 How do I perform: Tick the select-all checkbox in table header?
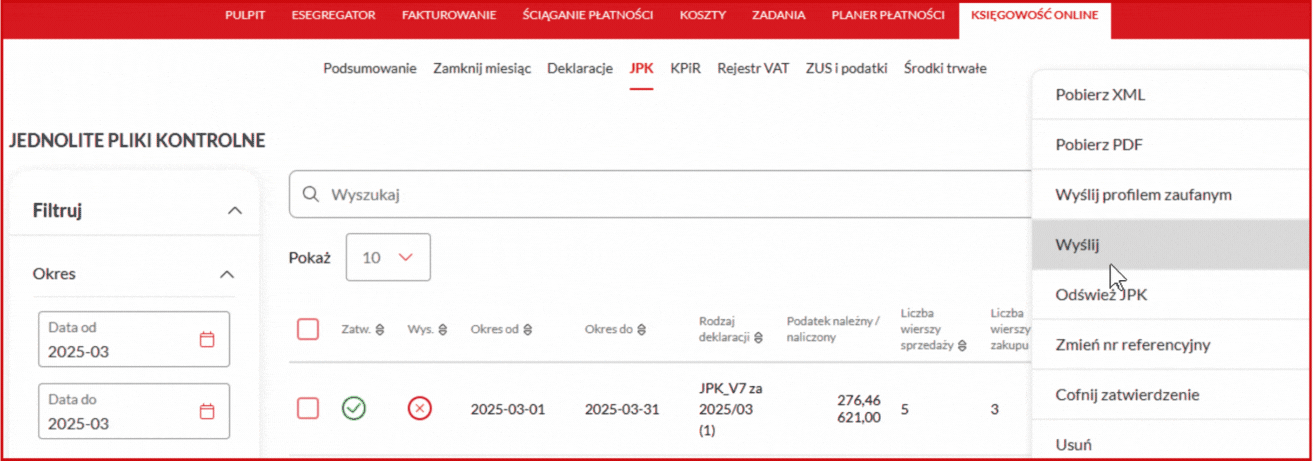point(308,329)
